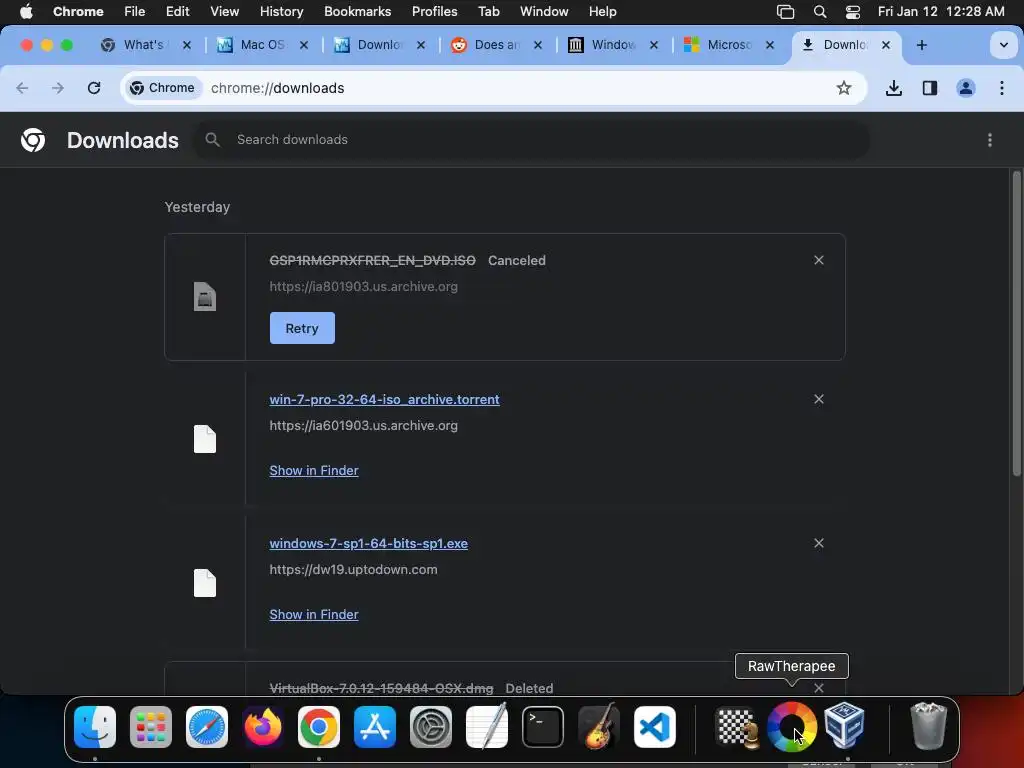Click the windows-7-sp1 exe file icon
1024x768 pixels.
pos(205,583)
